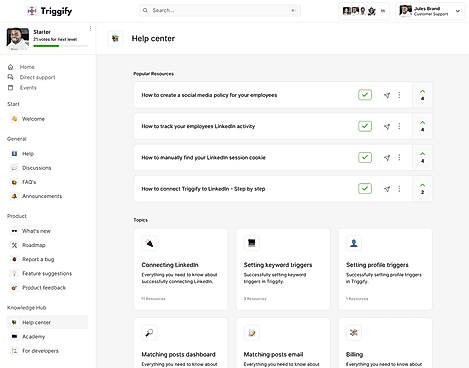Click the Billing card icon
This screenshot has height=368, width=469.
click(354, 333)
